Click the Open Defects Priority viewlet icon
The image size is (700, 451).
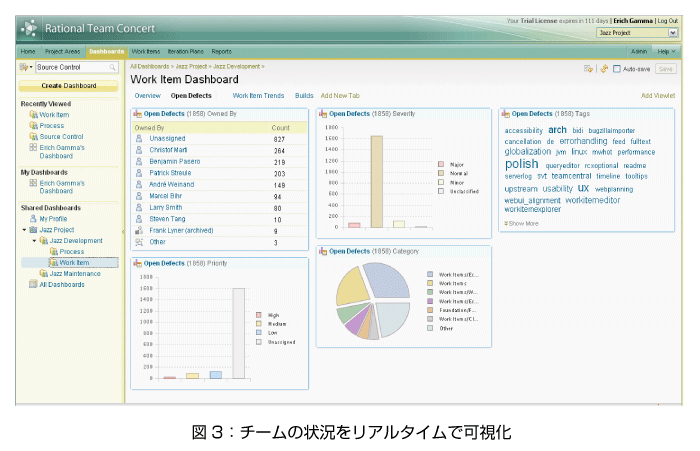pyautogui.click(x=138, y=263)
